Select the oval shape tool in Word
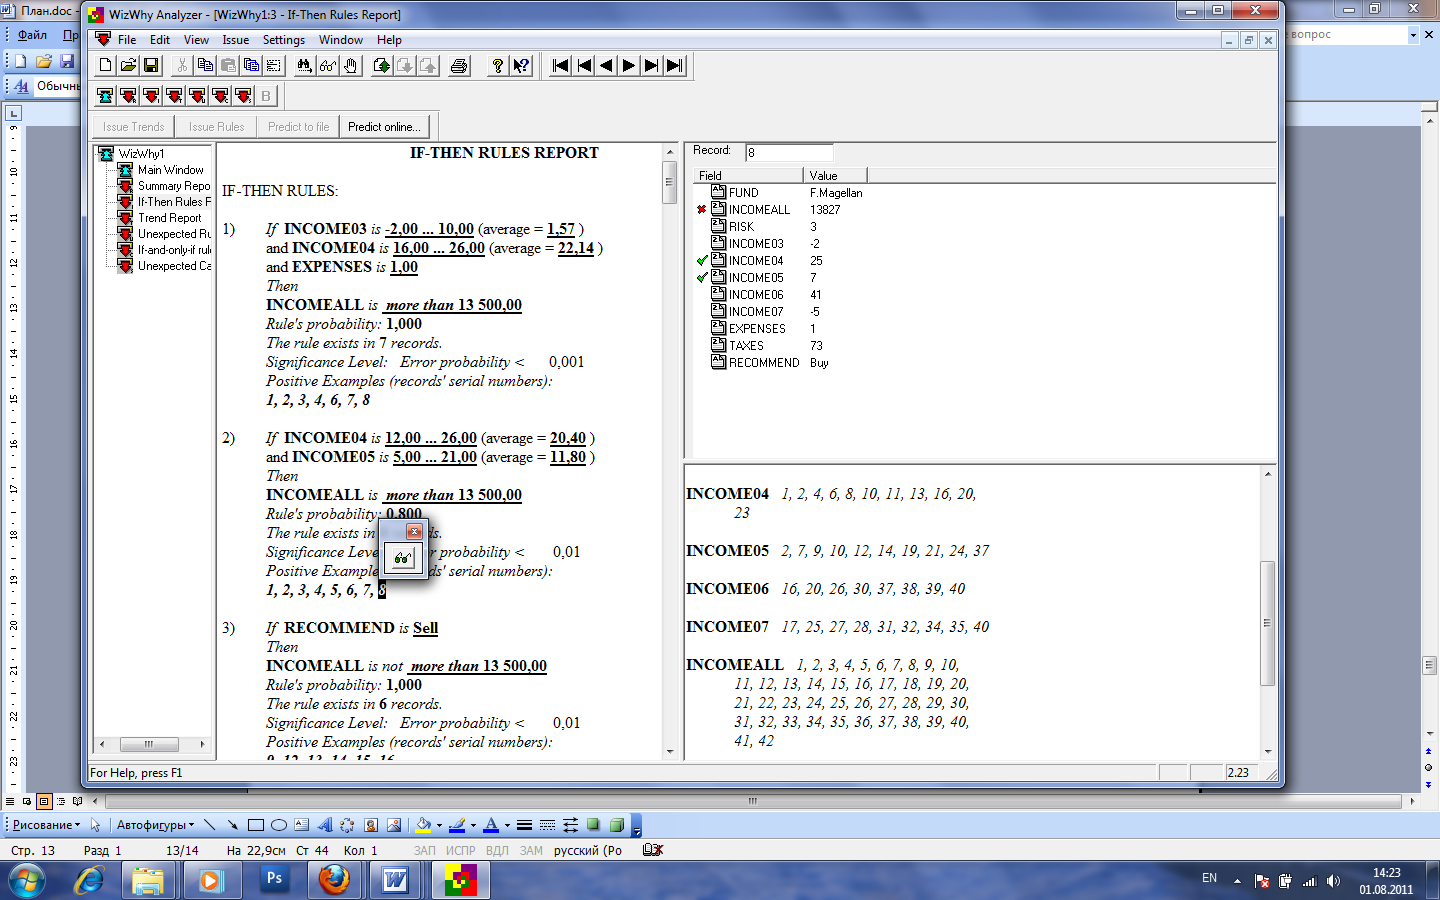Image resolution: width=1440 pixels, height=900 pixels. pos(279,825)
